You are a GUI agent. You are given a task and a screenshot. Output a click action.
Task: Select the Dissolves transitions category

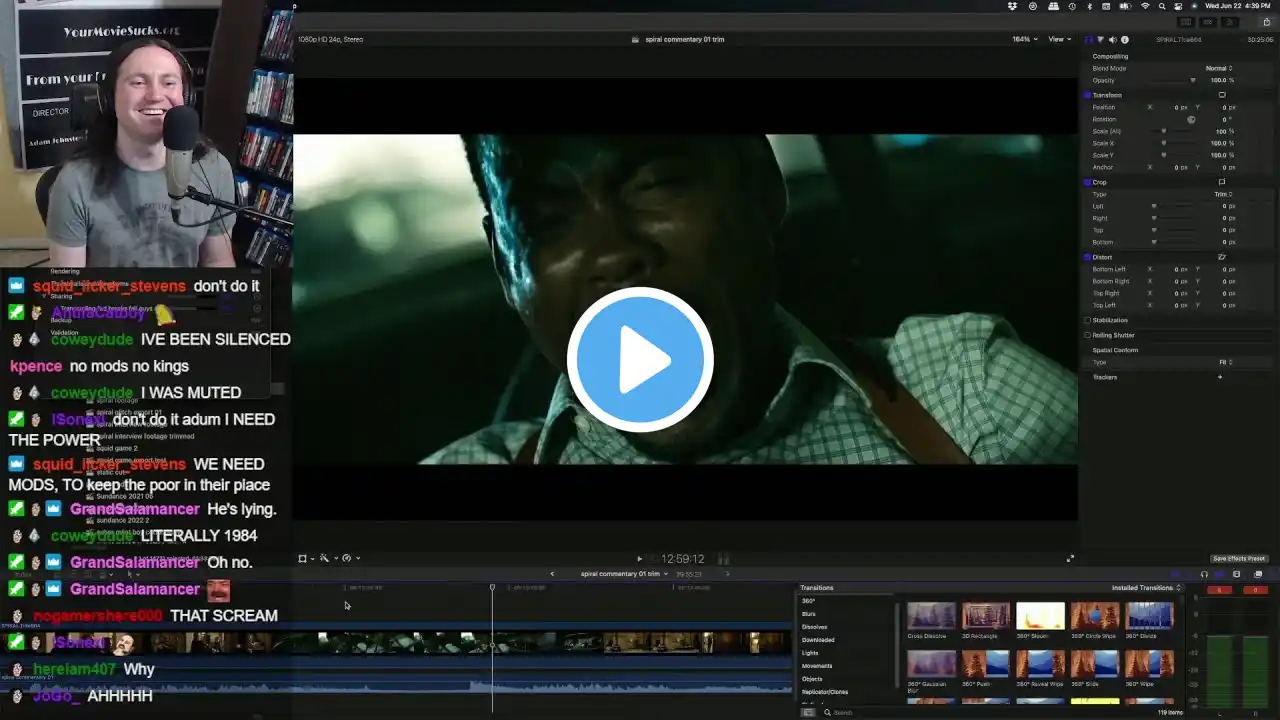(x=814, y=627)
